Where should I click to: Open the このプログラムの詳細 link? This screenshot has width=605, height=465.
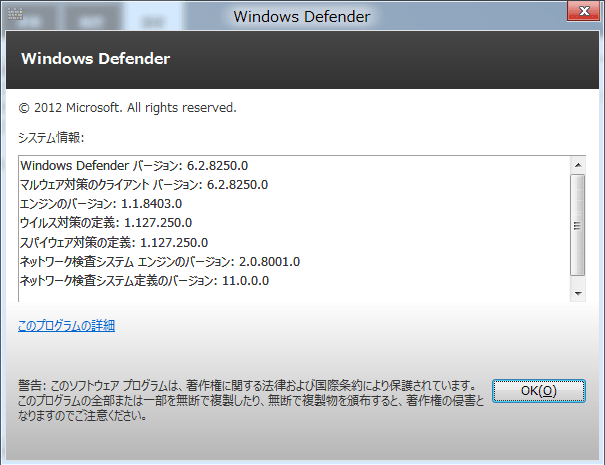point(66,326)
